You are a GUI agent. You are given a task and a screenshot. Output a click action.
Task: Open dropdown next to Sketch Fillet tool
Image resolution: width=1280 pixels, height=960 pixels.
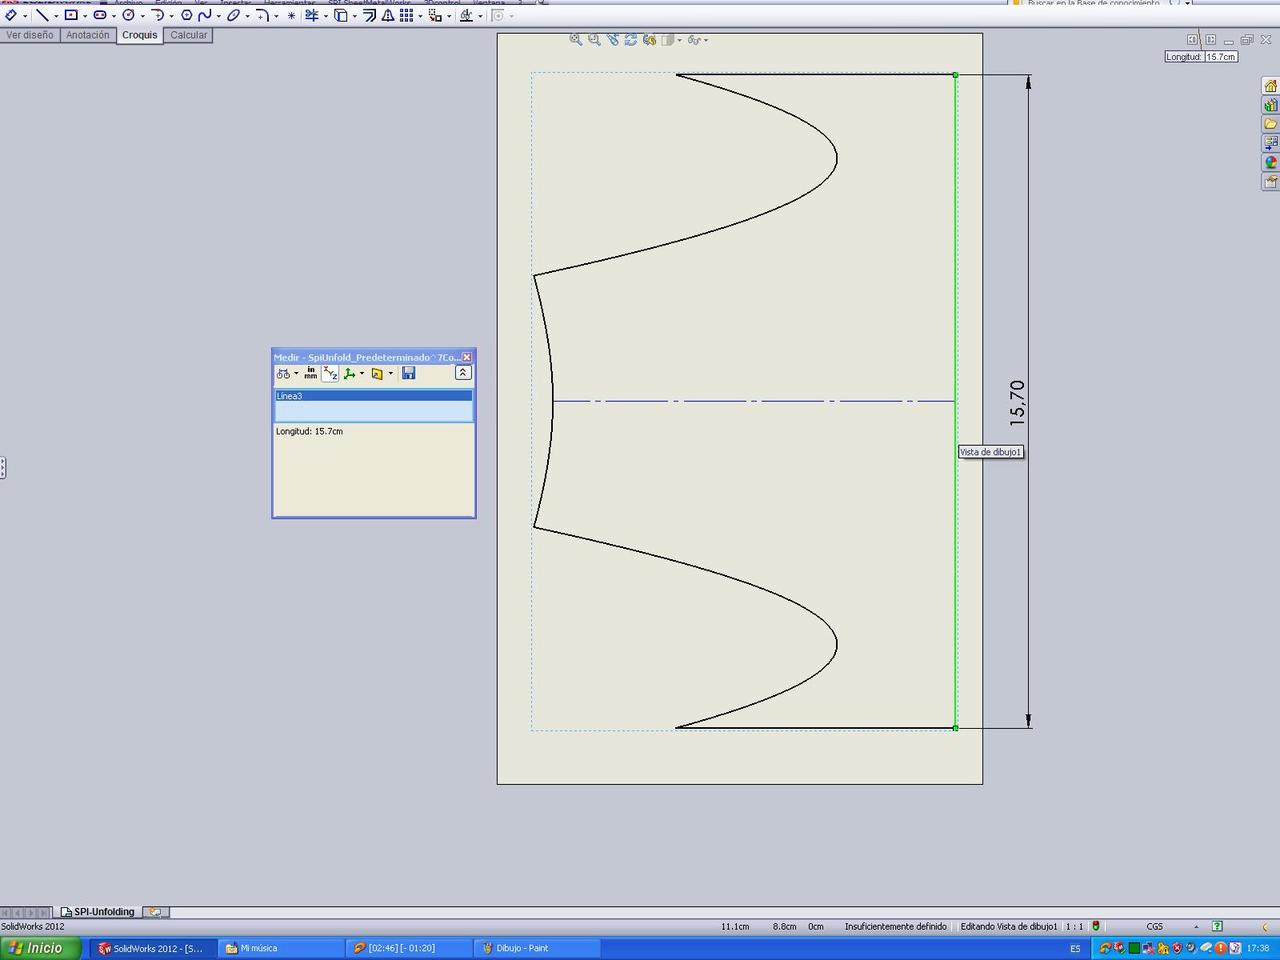pos(276,16)
